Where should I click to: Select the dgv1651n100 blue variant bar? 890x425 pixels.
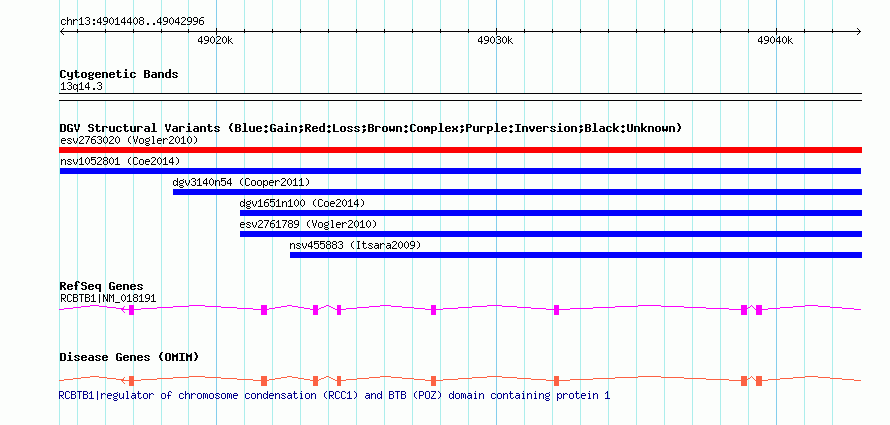(x=551, y=213)
